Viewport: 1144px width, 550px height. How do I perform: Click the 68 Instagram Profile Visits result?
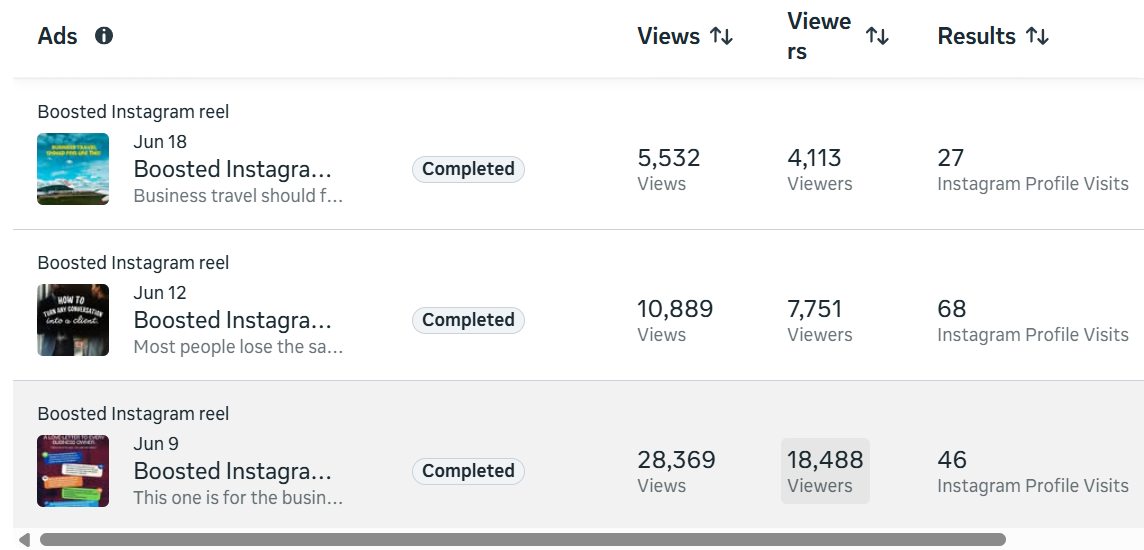tap(1032, 320)
